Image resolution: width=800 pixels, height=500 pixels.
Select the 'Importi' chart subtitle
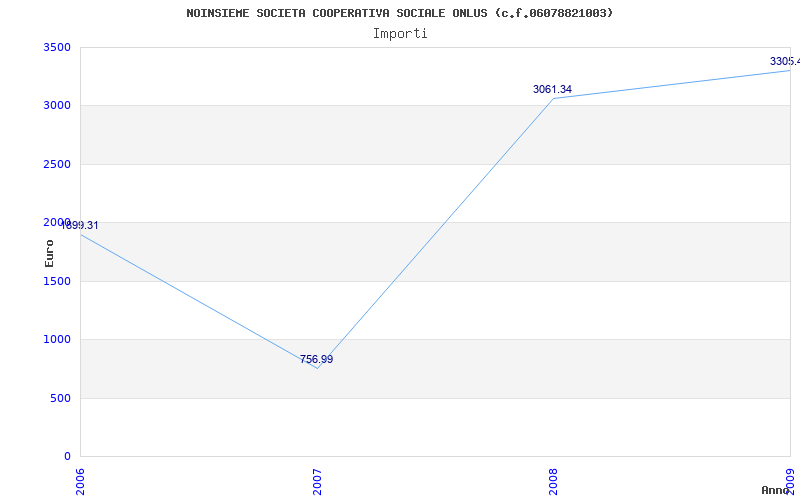tap(400, 34)
